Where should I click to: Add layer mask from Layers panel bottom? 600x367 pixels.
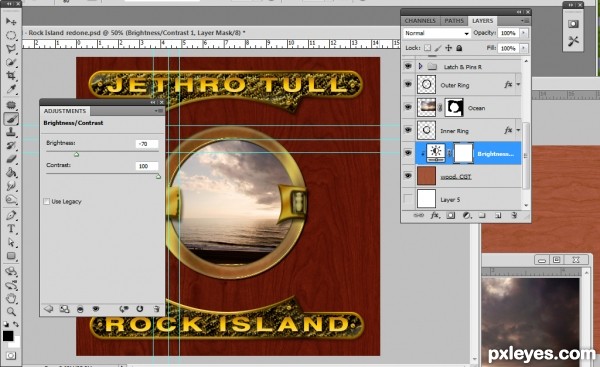(x=451, y=215)
